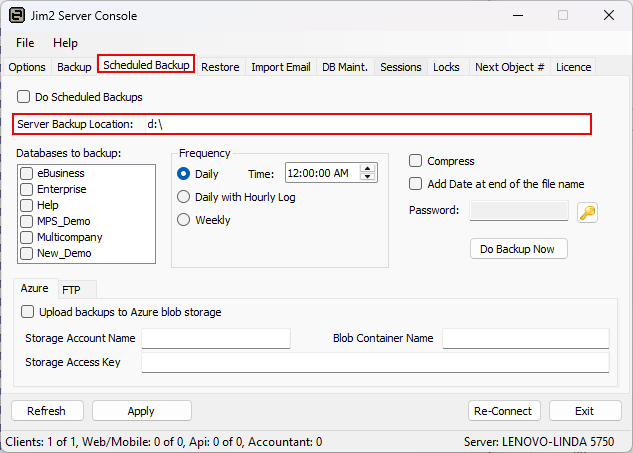Close the Jim2 Server Console window
This screenshot has width=633, height=453.
pyautogui.click(x=609, y=15)
